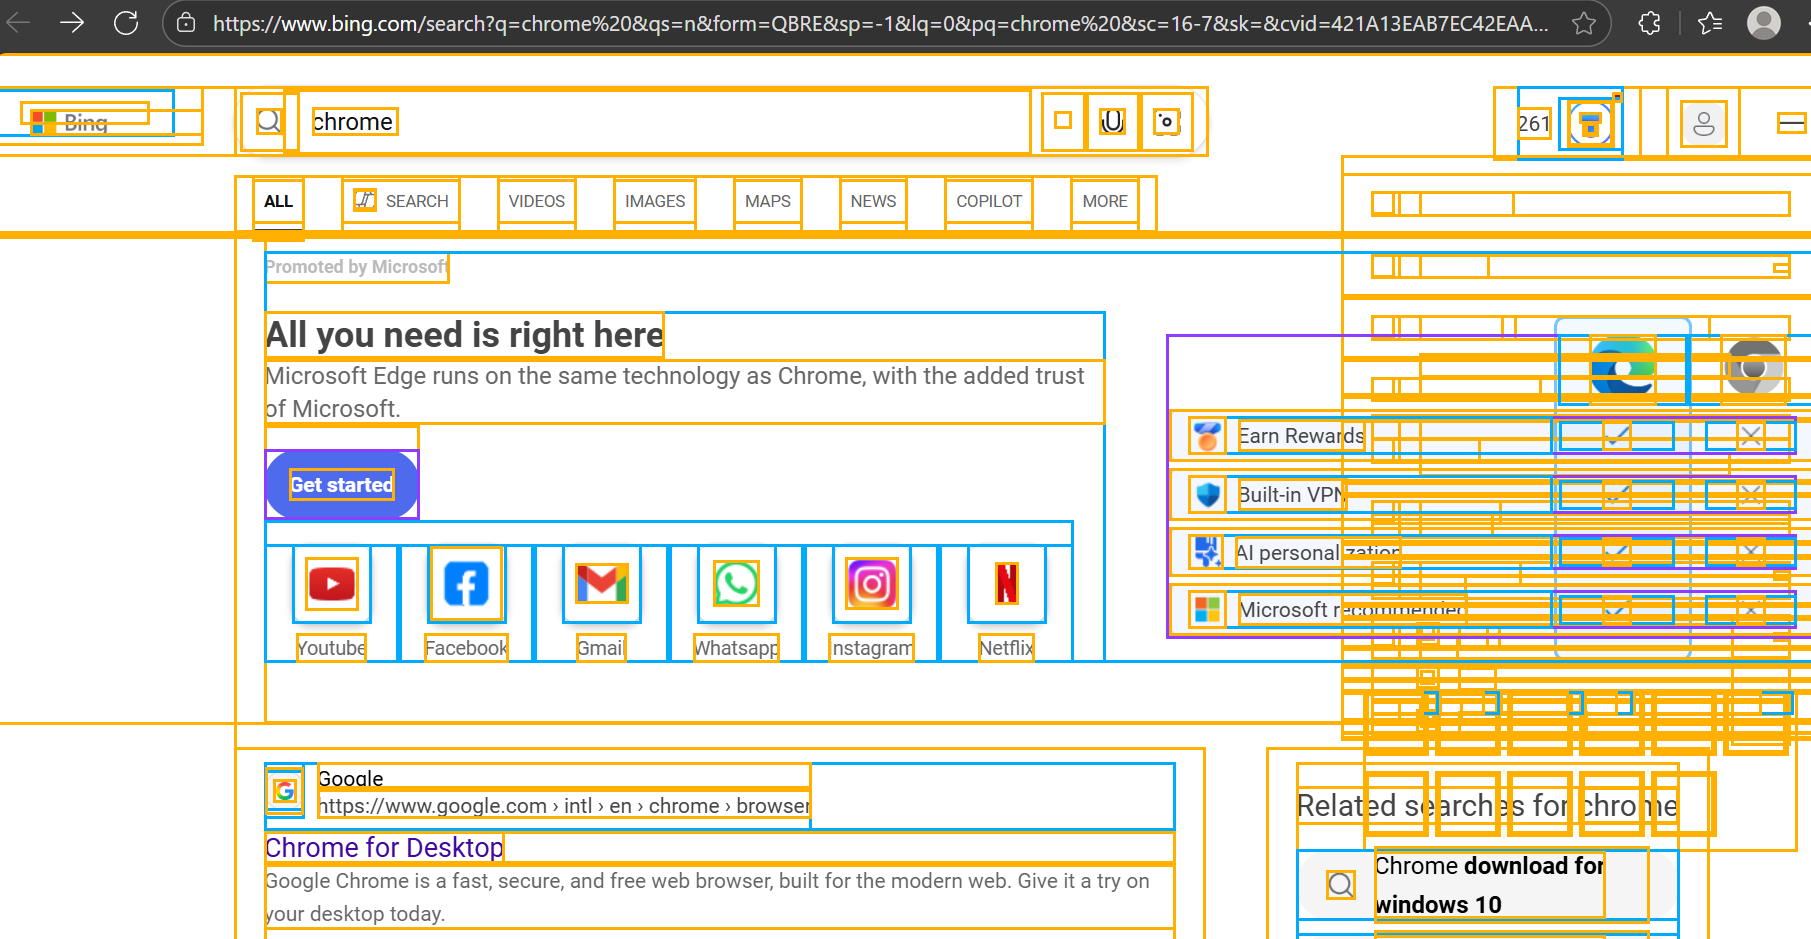
Task: Switch to the IMAGES tab
Action: click(x=655, y=202)
